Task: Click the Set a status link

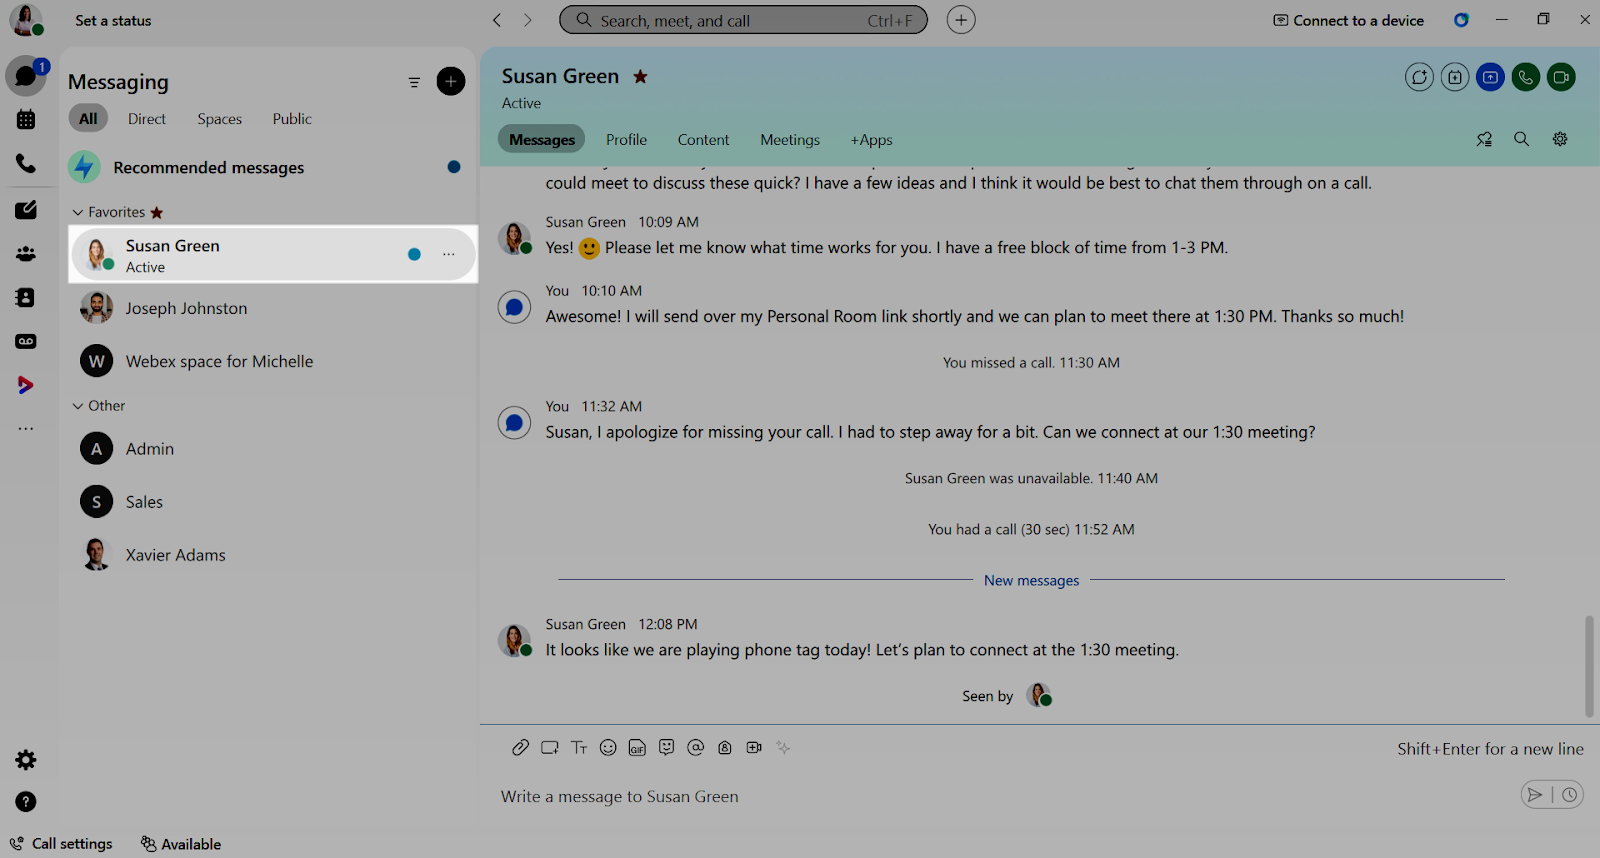Action: [x=113, y=20]
